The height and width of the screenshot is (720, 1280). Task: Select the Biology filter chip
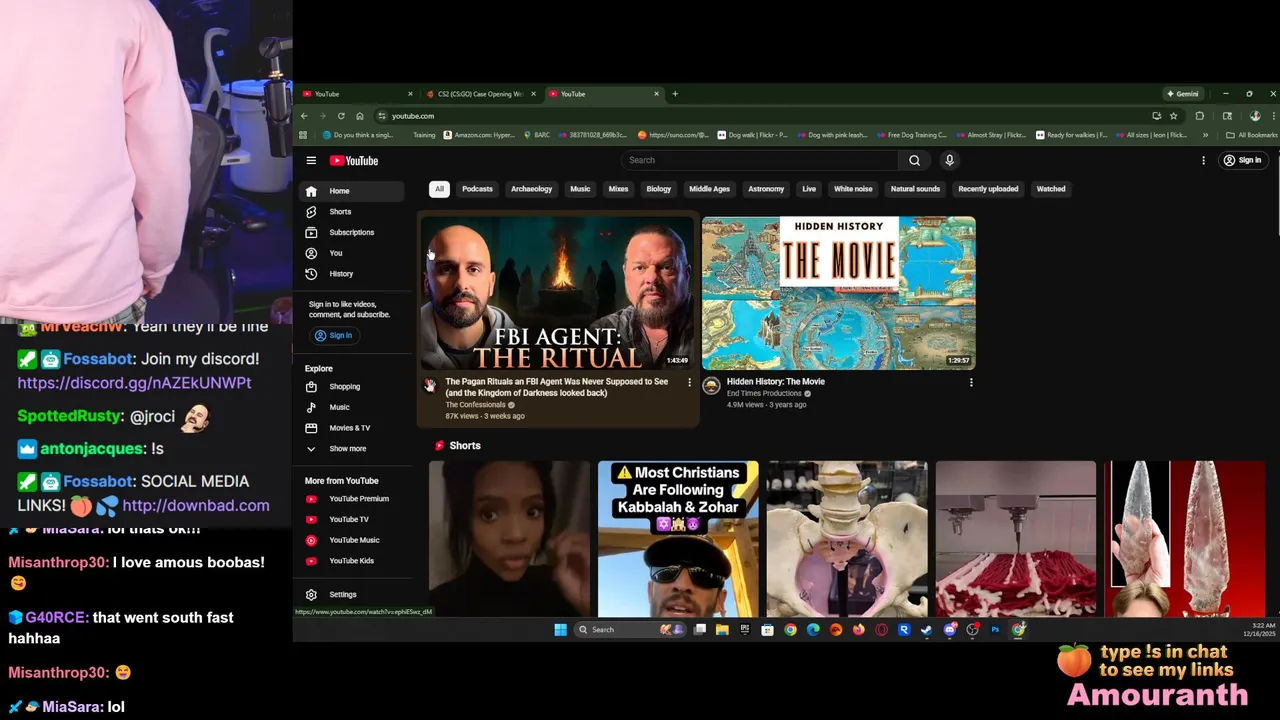[x=658, y=189]
